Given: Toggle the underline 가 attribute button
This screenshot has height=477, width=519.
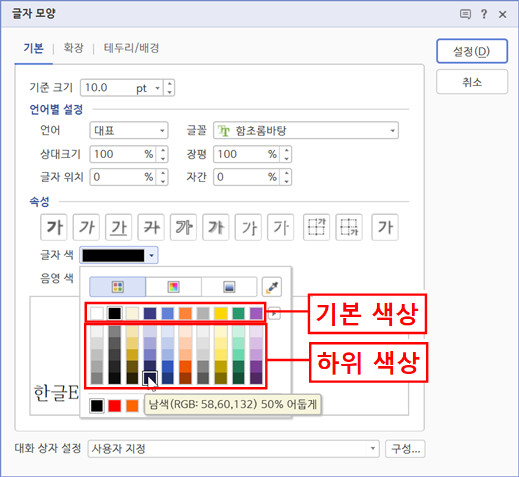Looking at the screenshot, I should pyautogui.click(x=119, y=227).
